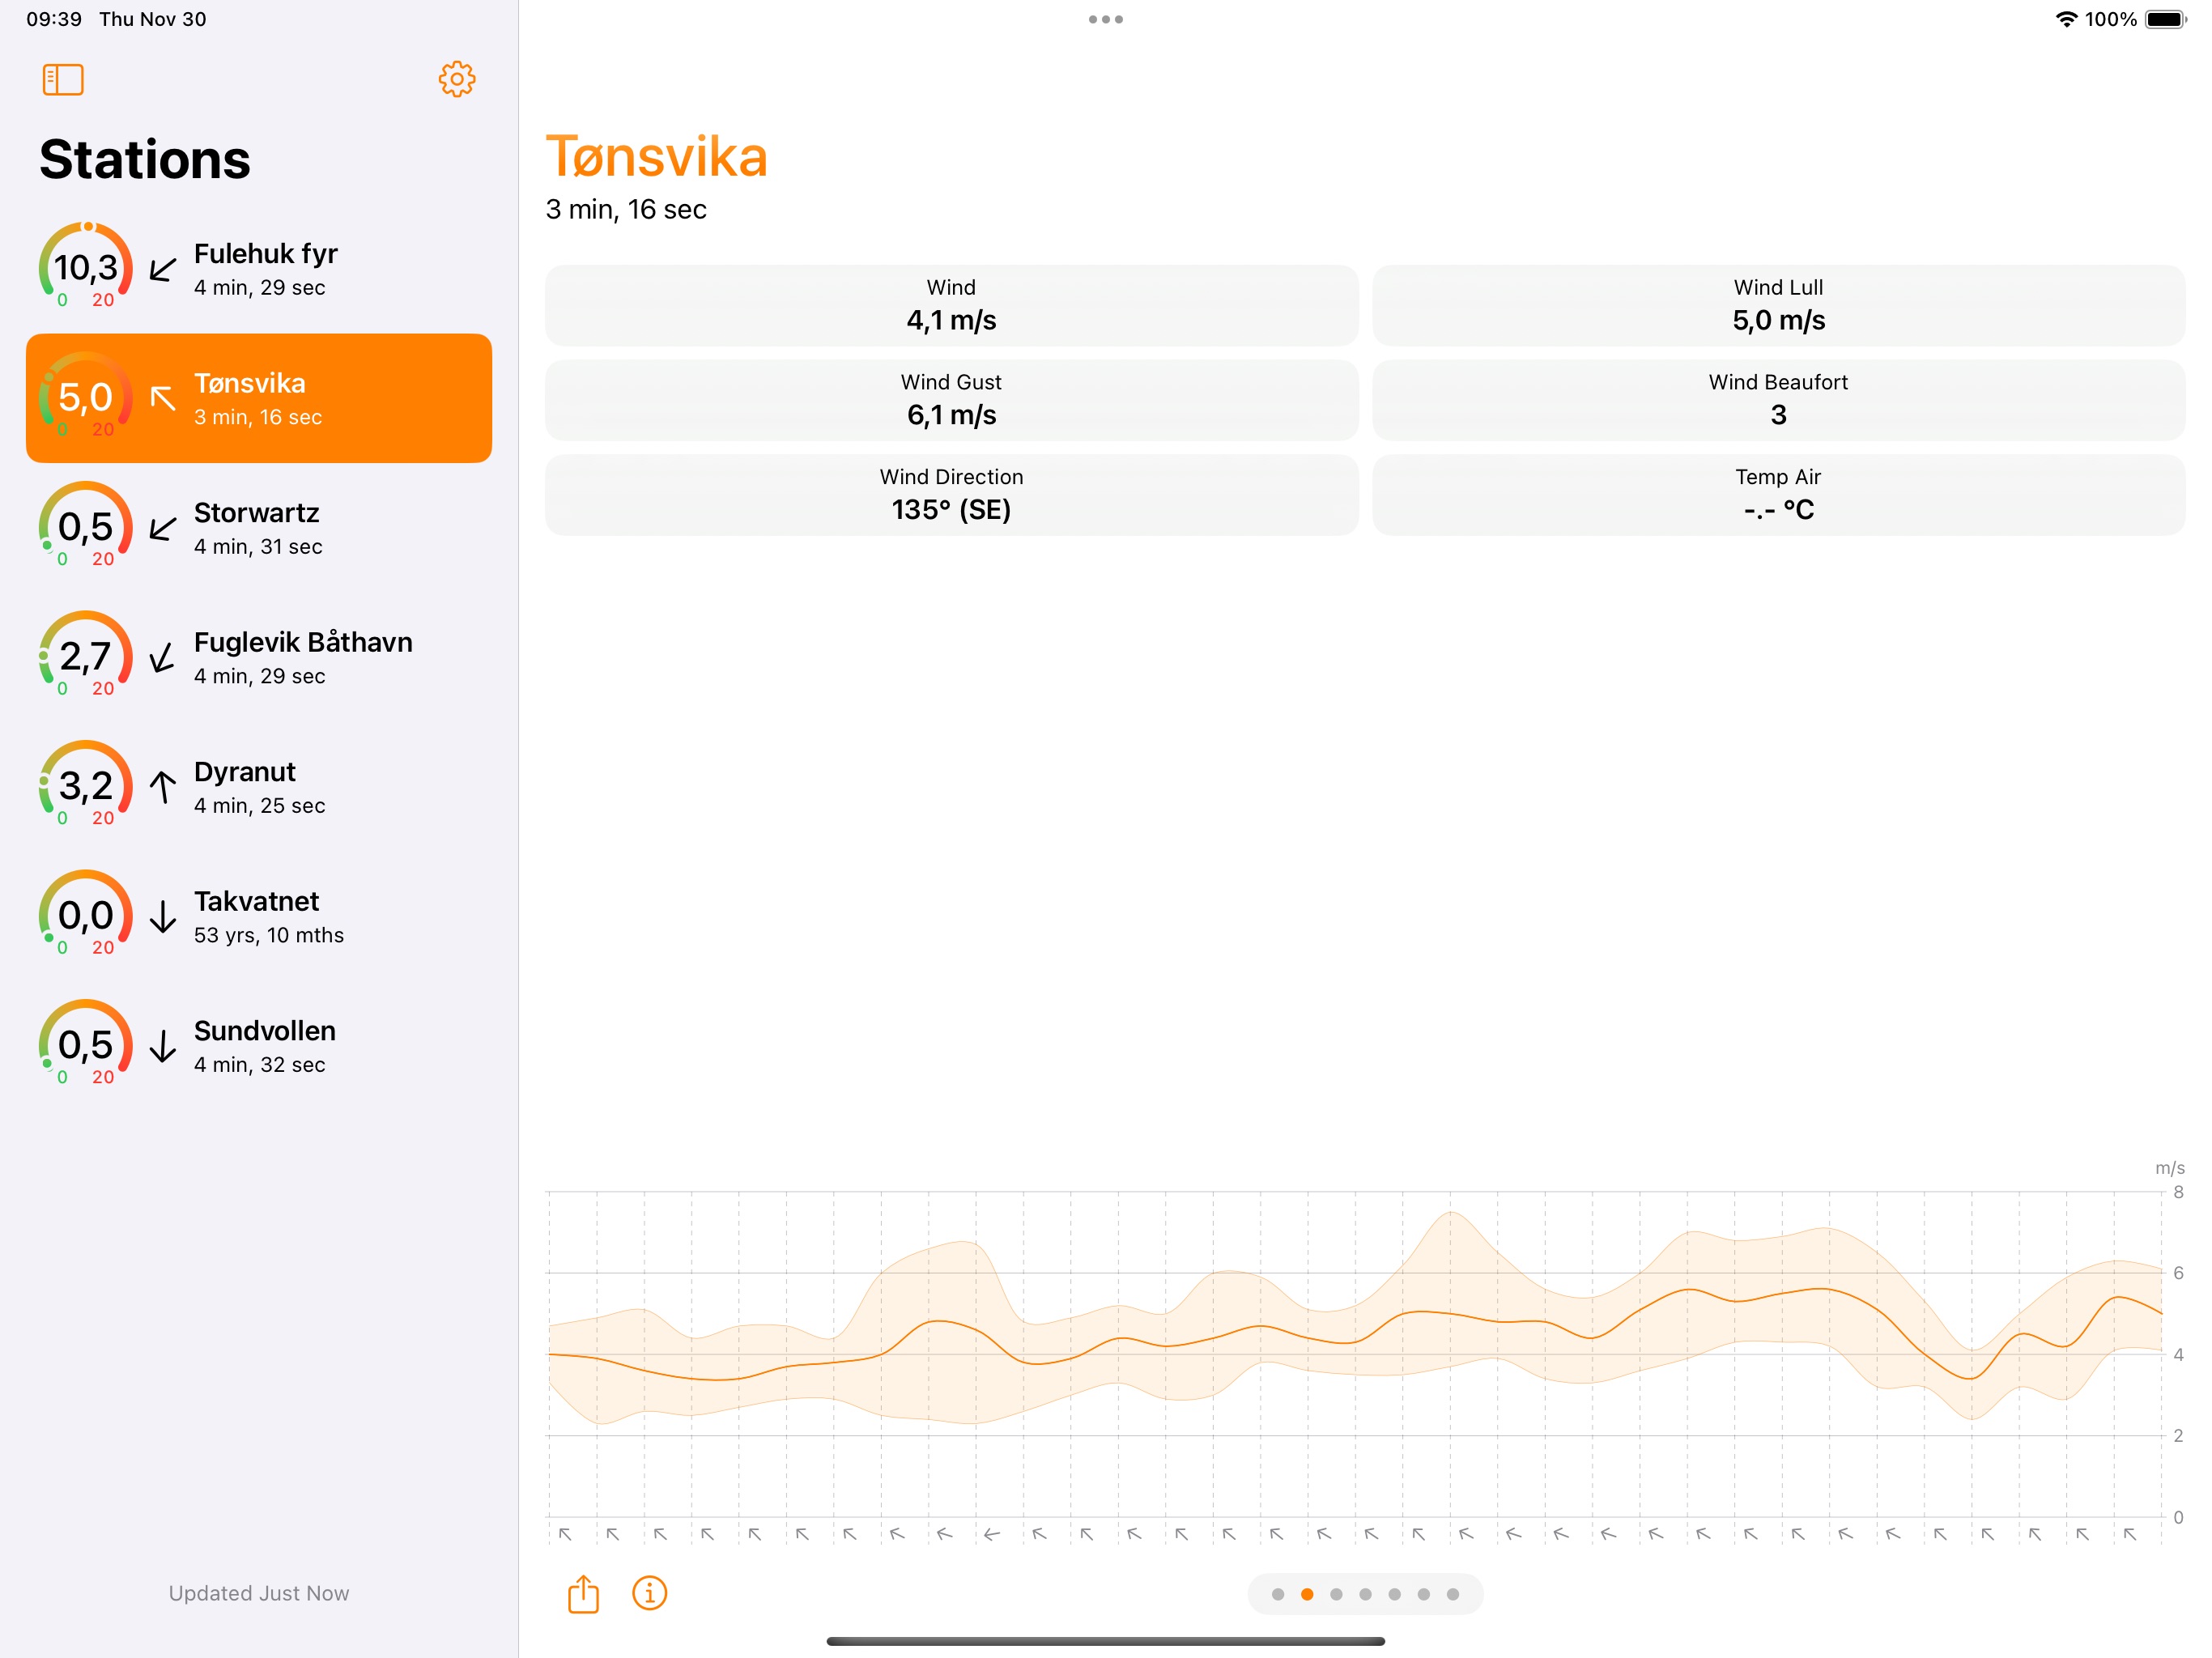Tap the Fulehuk fyr wind direction arrow
2212x1658 pixels.
(x=163, y=269)
